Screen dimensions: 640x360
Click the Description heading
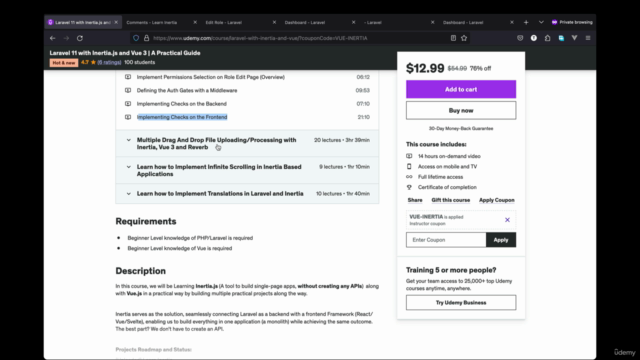pos(140,271)
